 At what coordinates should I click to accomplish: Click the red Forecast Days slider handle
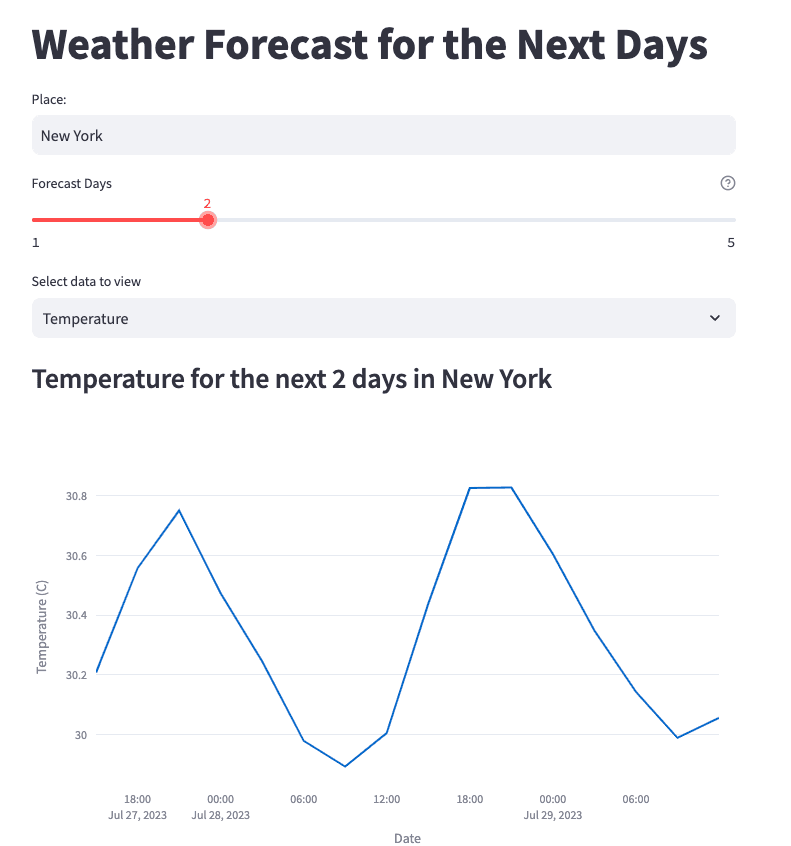208,220
